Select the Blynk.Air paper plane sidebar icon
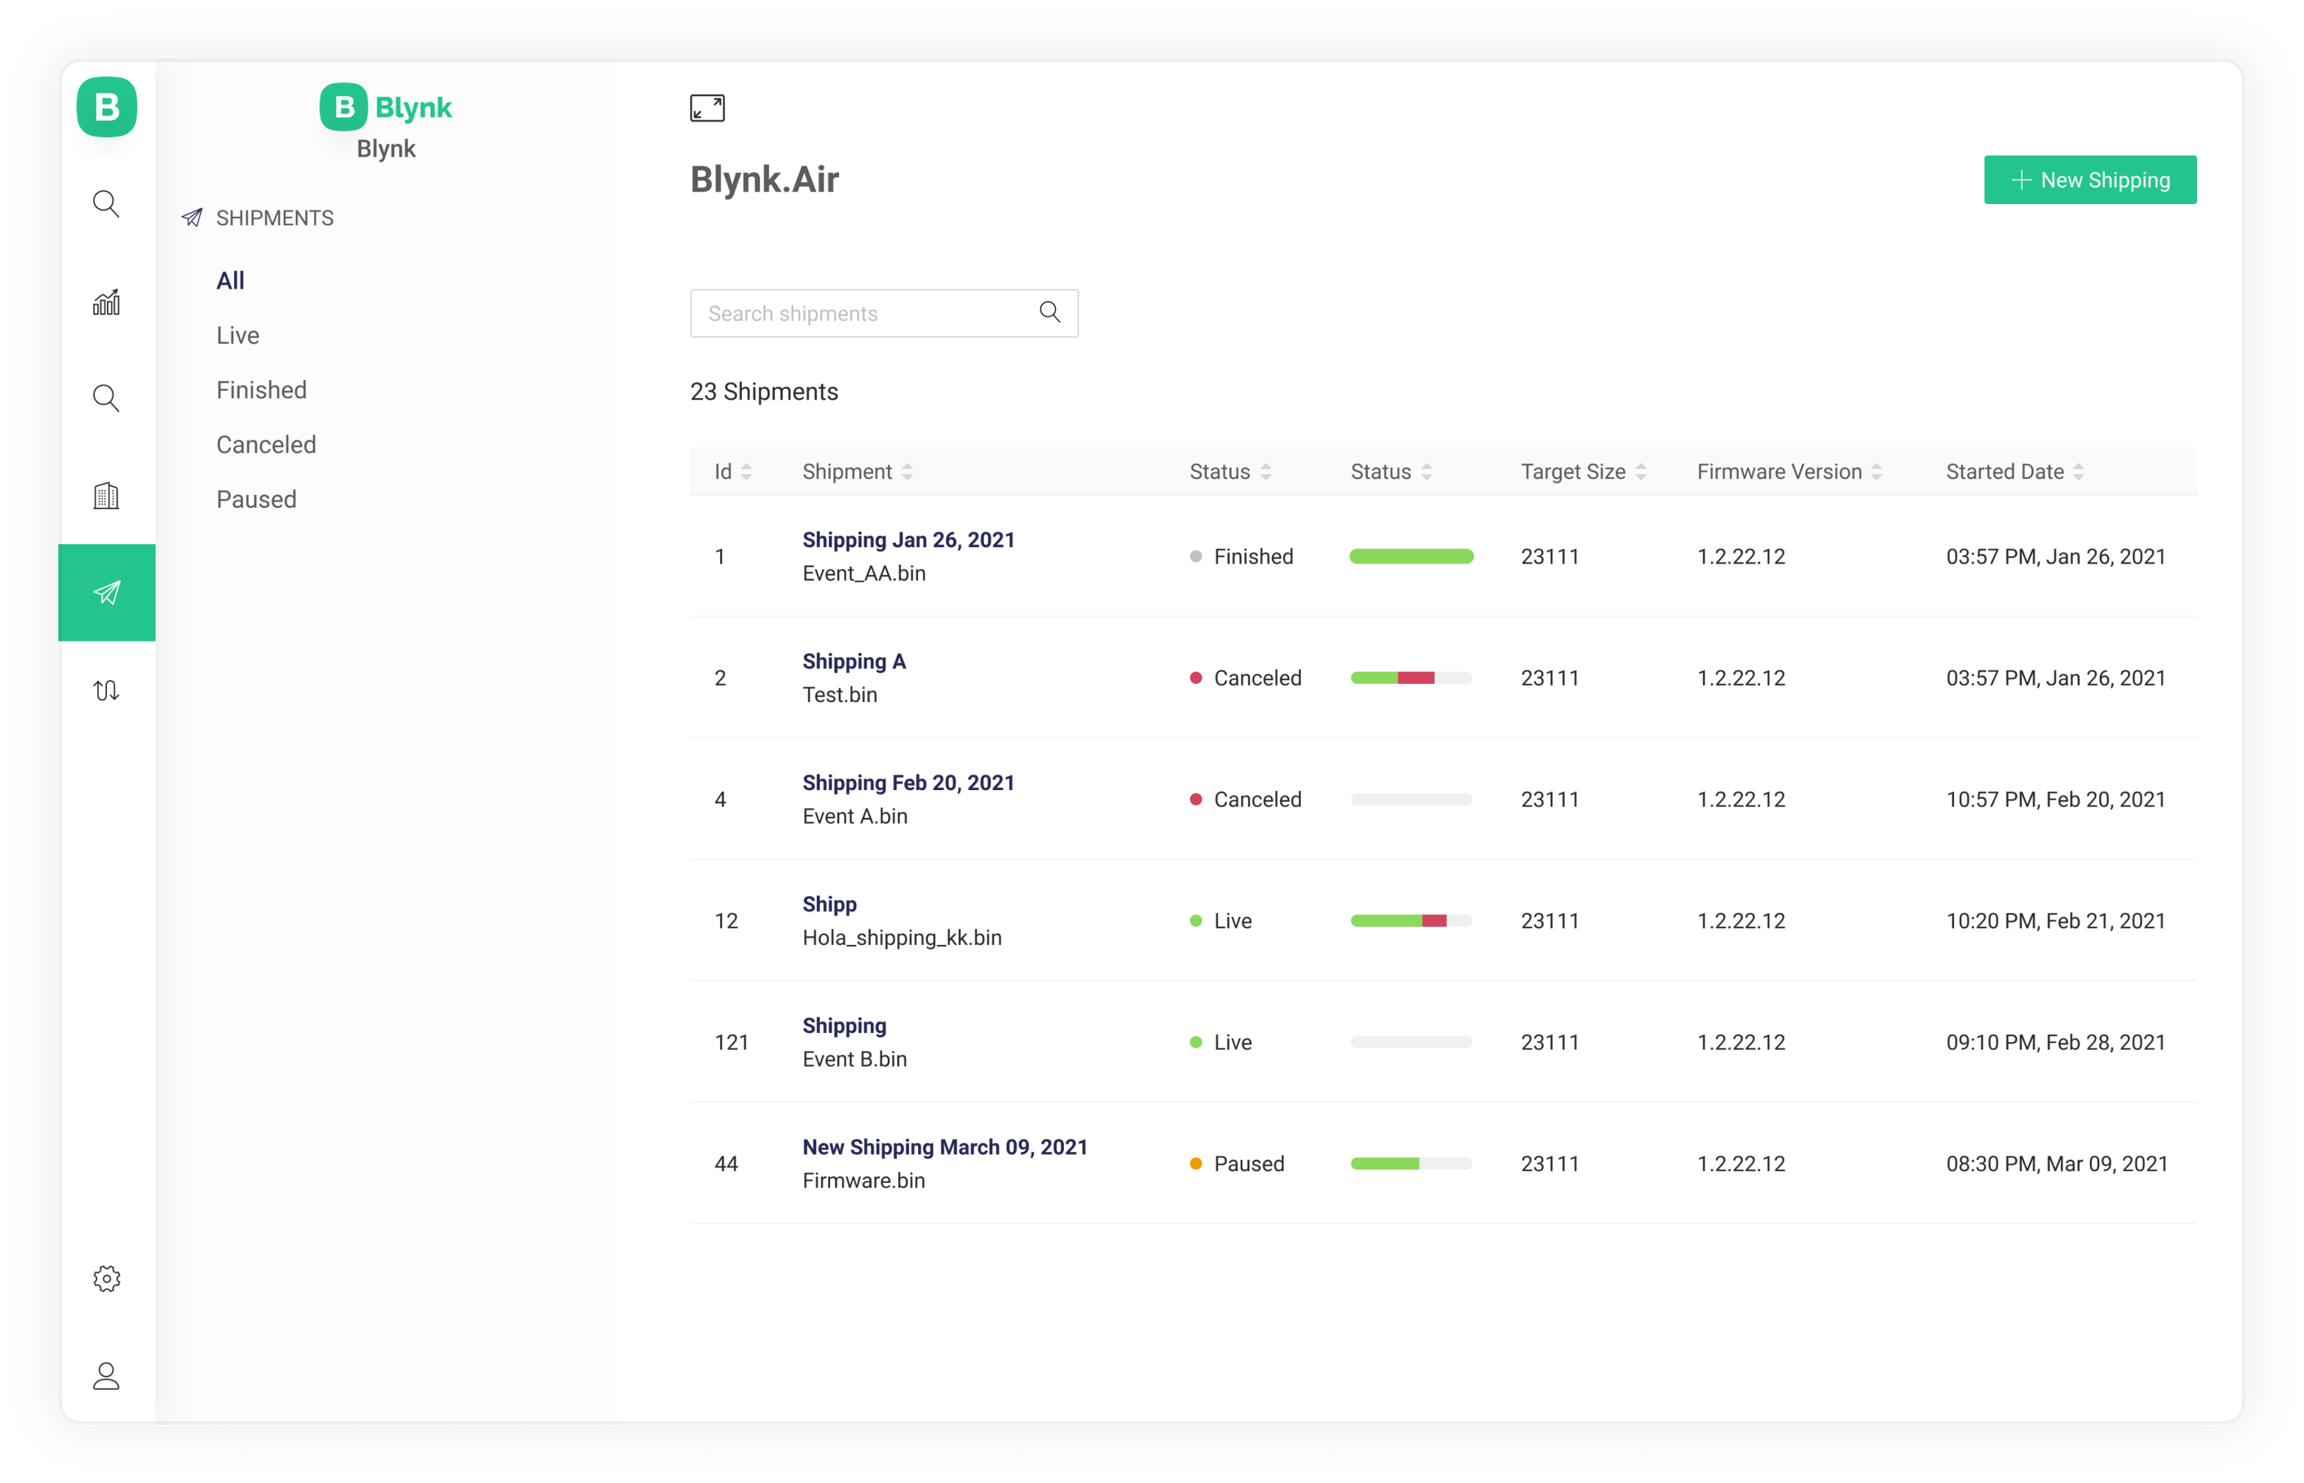This screenshot has width=2304, height=1483. pyautogui.click(x=106, y=593)
